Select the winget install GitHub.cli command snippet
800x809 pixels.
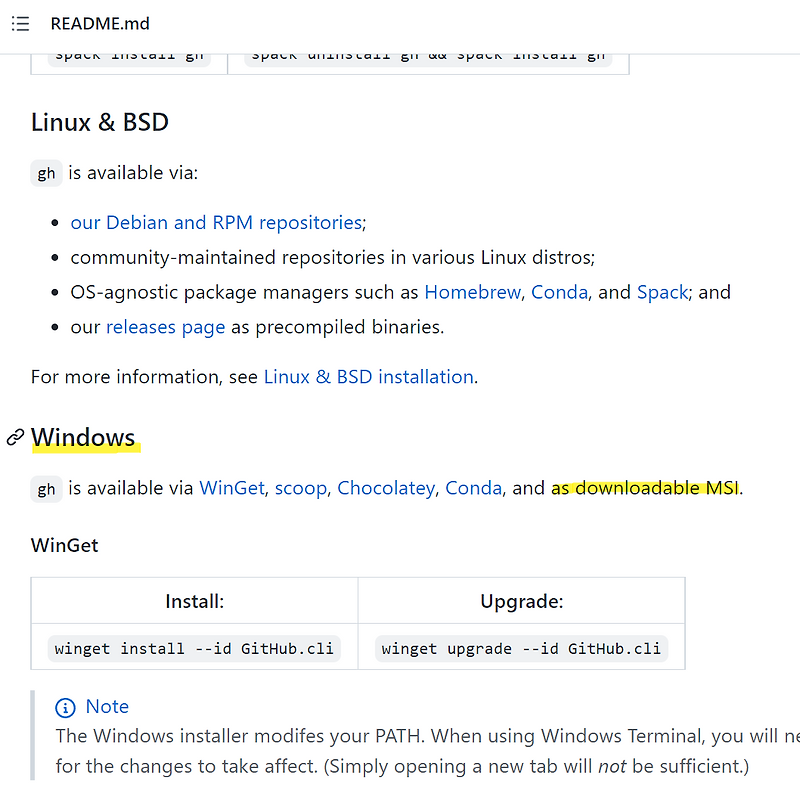(x=194, y=648)
